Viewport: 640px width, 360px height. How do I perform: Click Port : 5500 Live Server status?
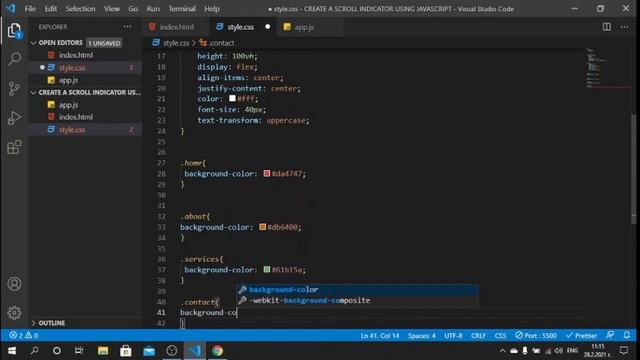click(536, 336)
